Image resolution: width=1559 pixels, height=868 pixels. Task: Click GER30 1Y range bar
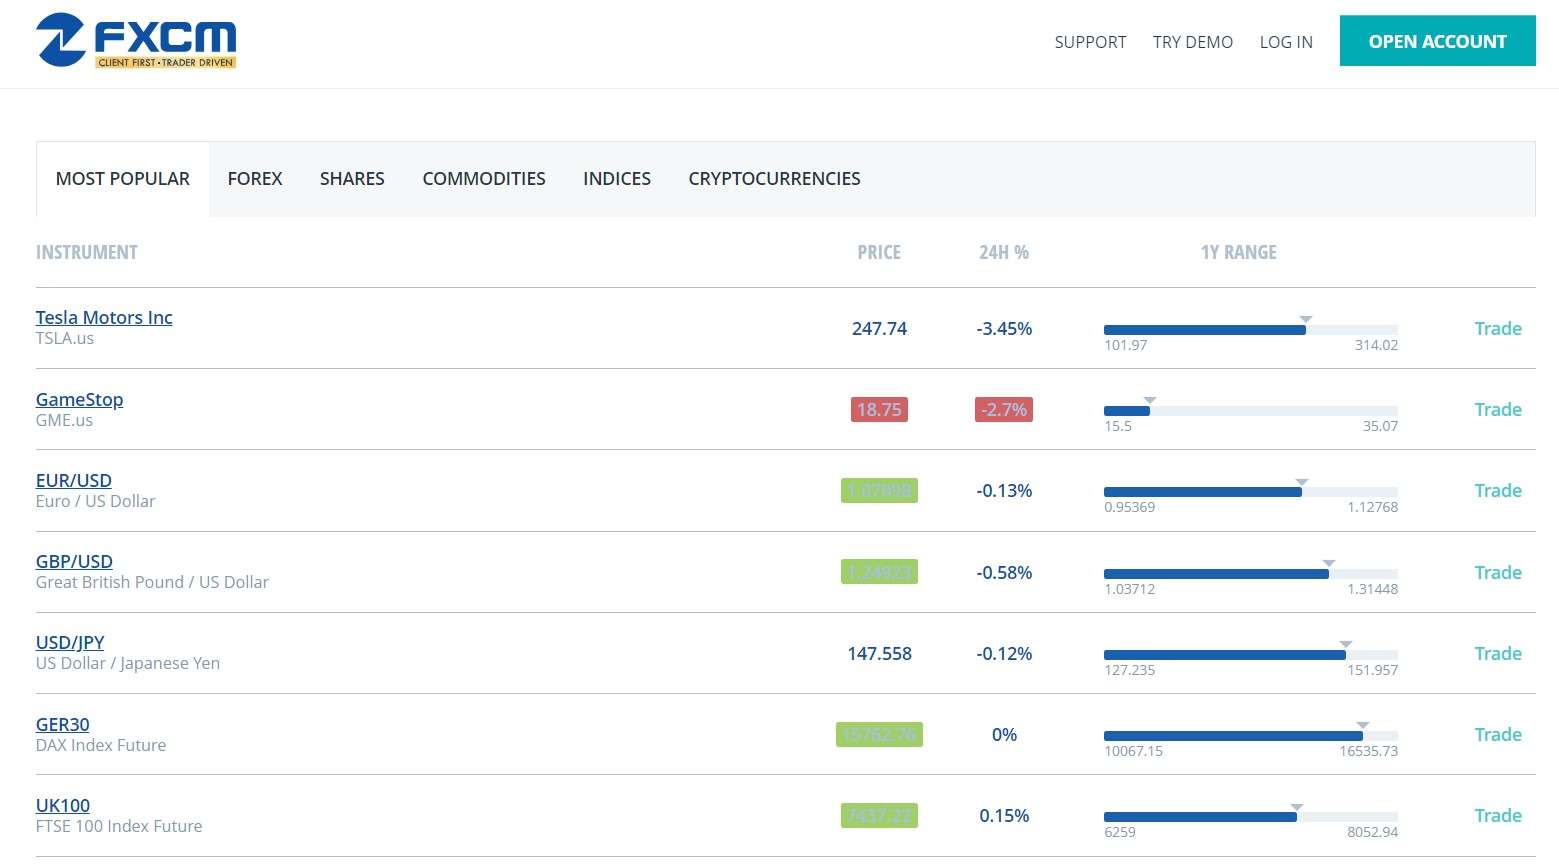[x=1251, y=736]
